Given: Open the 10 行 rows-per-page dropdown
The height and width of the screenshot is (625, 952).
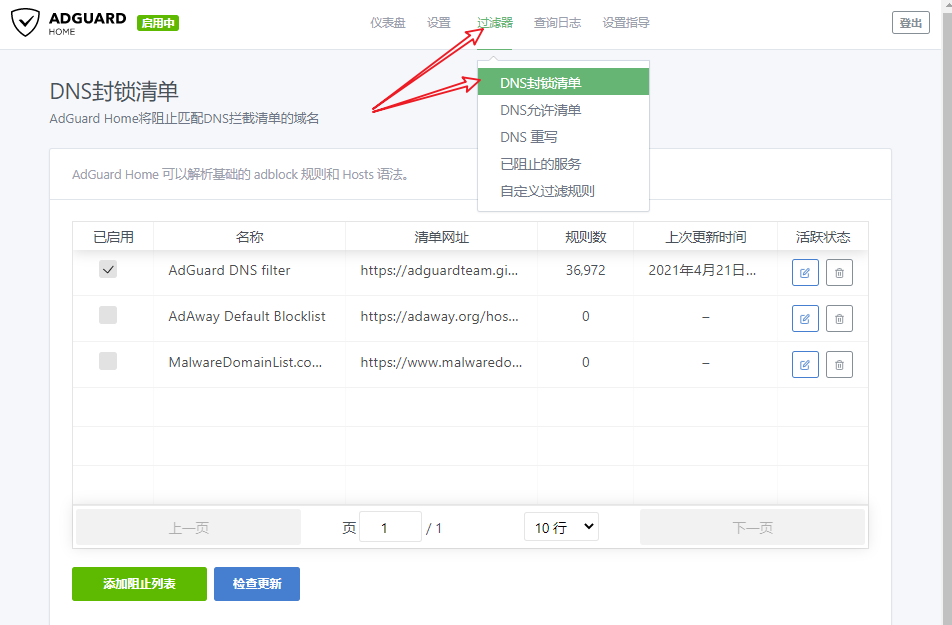Looking at the screenshot, I should click(561, 527).
